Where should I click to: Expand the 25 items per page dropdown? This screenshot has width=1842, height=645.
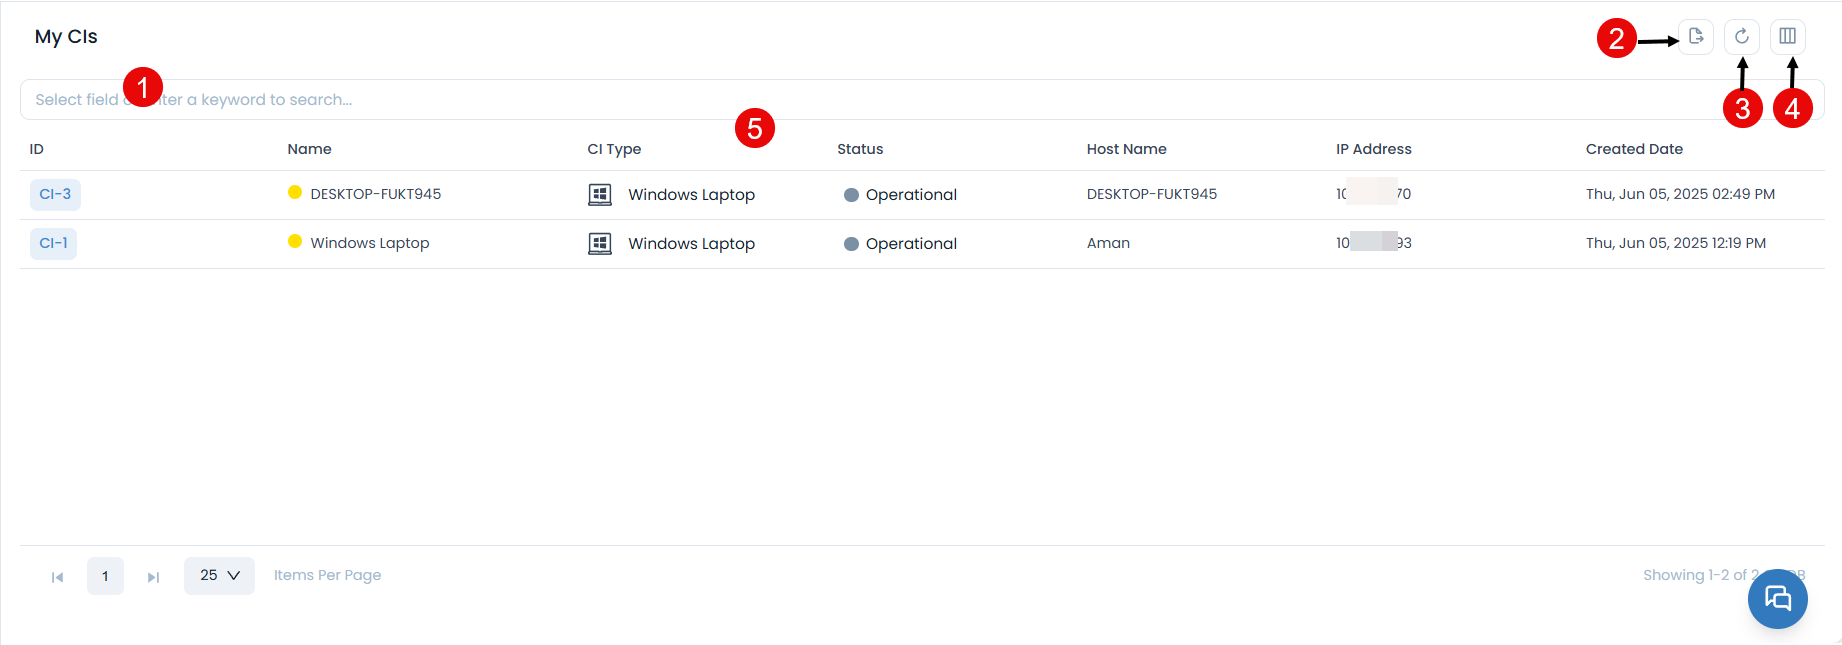point(219,576)
